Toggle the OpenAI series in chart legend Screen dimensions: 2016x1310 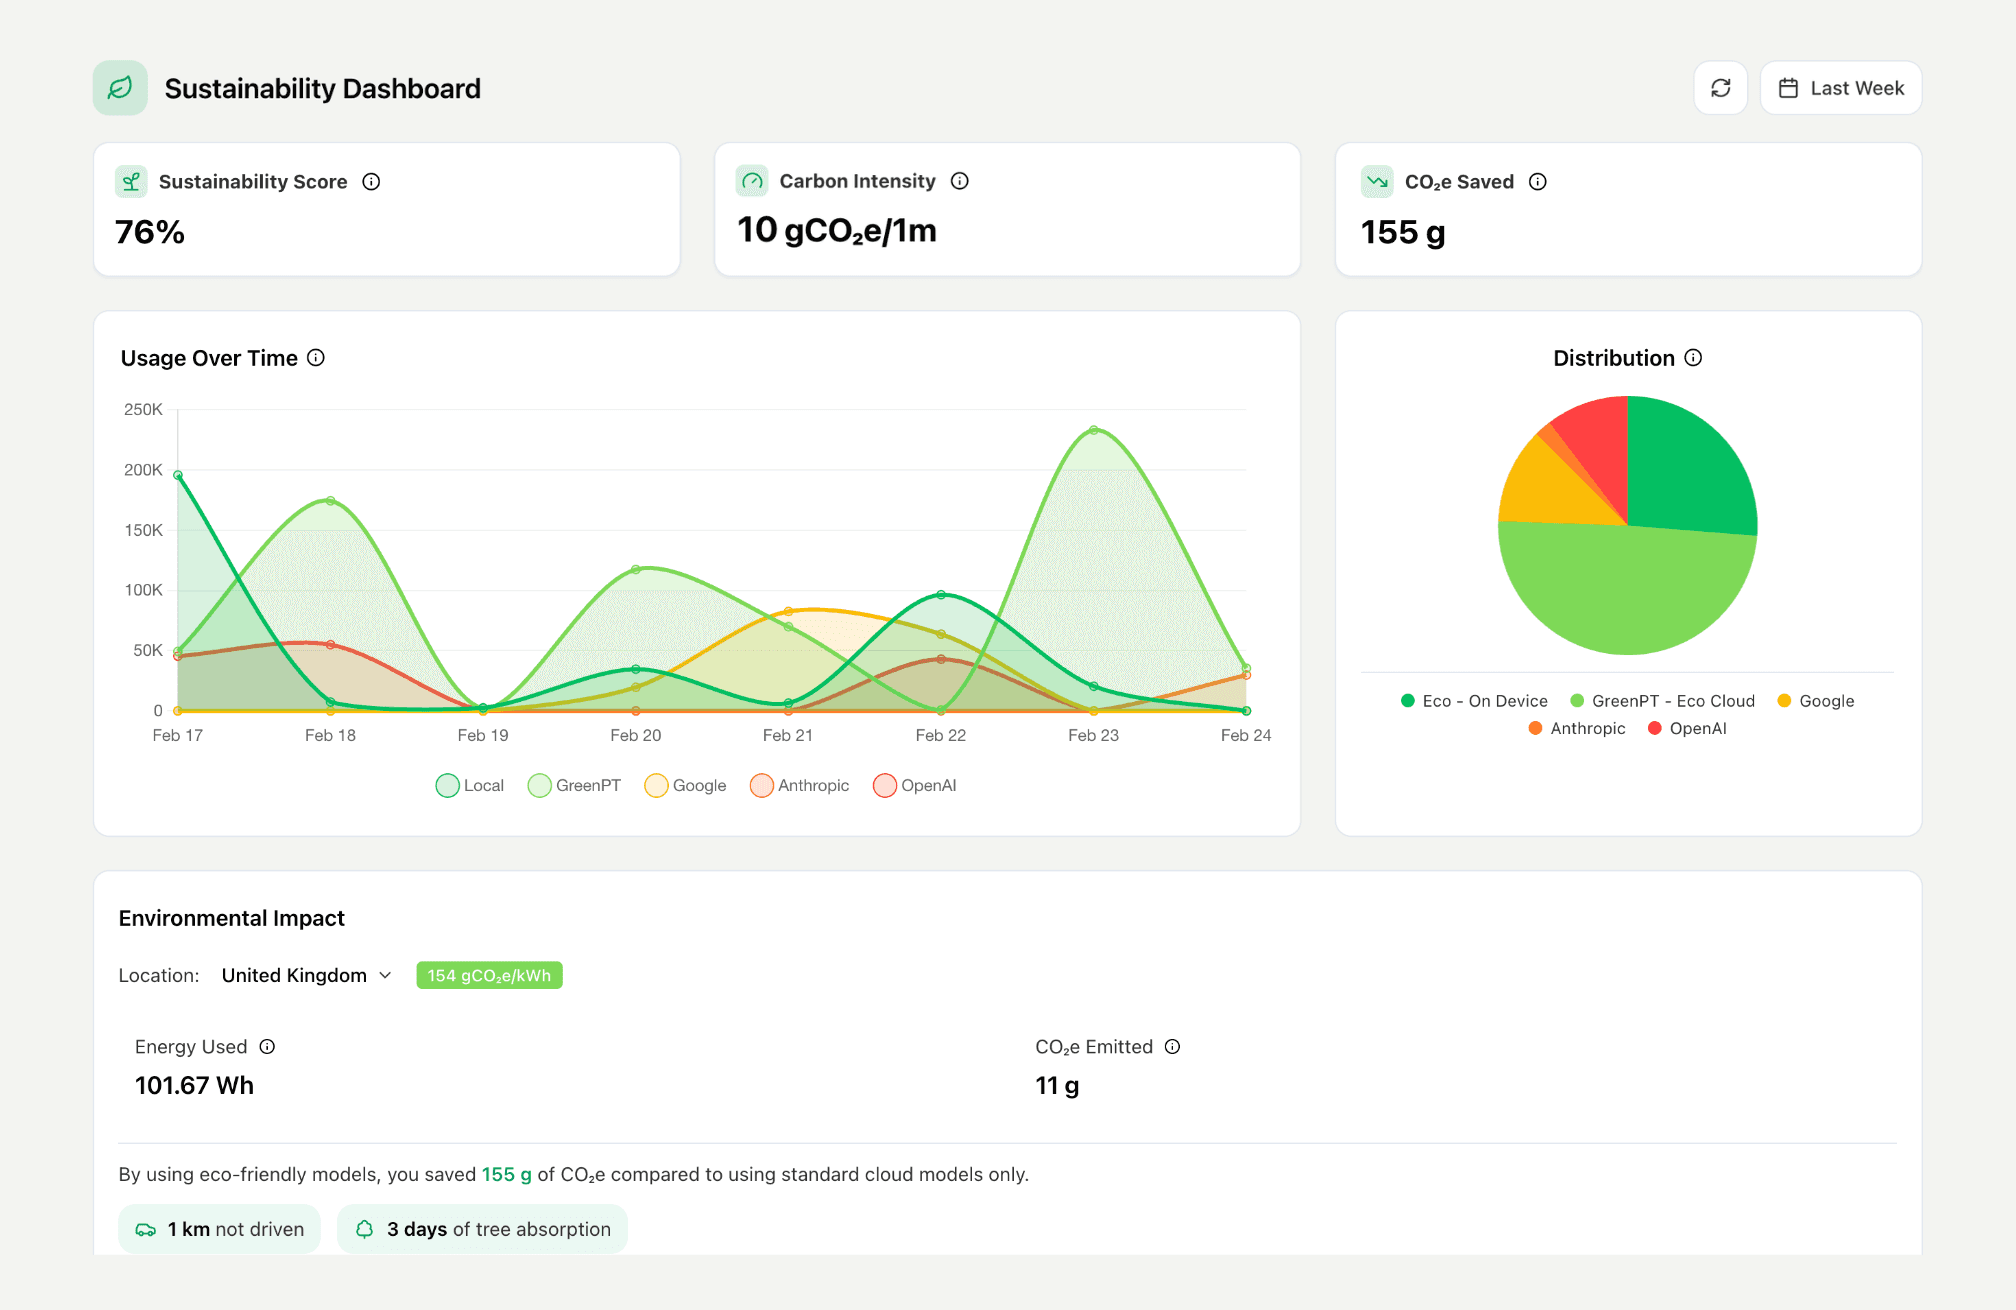pos(915,786)
